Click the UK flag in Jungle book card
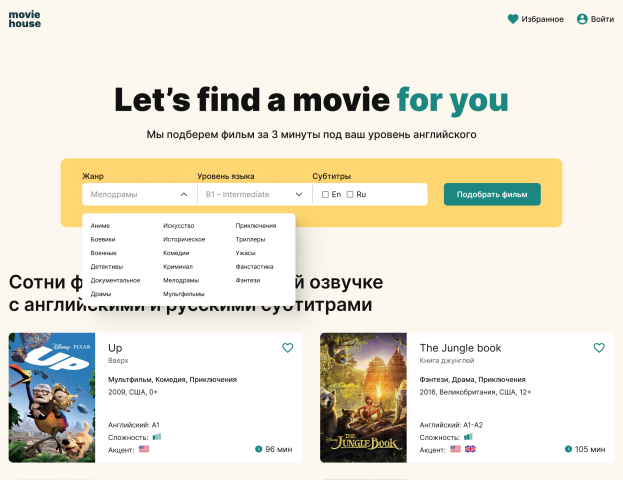This screenshot has width=623, height=480. click(470, 449)
